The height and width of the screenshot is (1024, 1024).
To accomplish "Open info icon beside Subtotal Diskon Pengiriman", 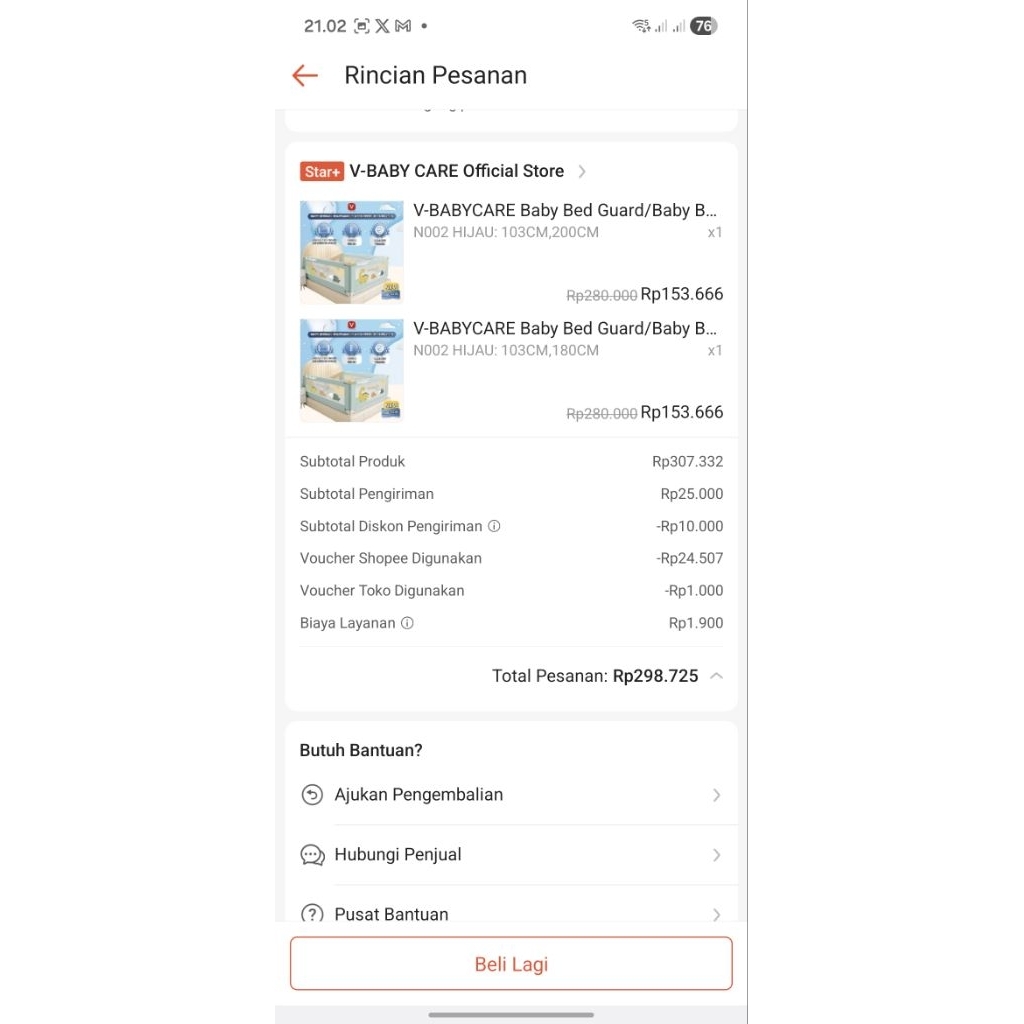I will [x=494, y=526].
